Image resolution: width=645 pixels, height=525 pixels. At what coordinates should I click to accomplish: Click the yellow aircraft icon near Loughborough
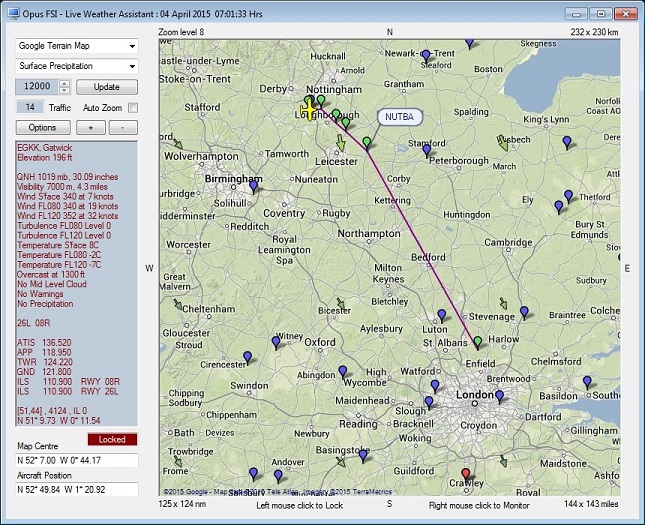(307, 110)
